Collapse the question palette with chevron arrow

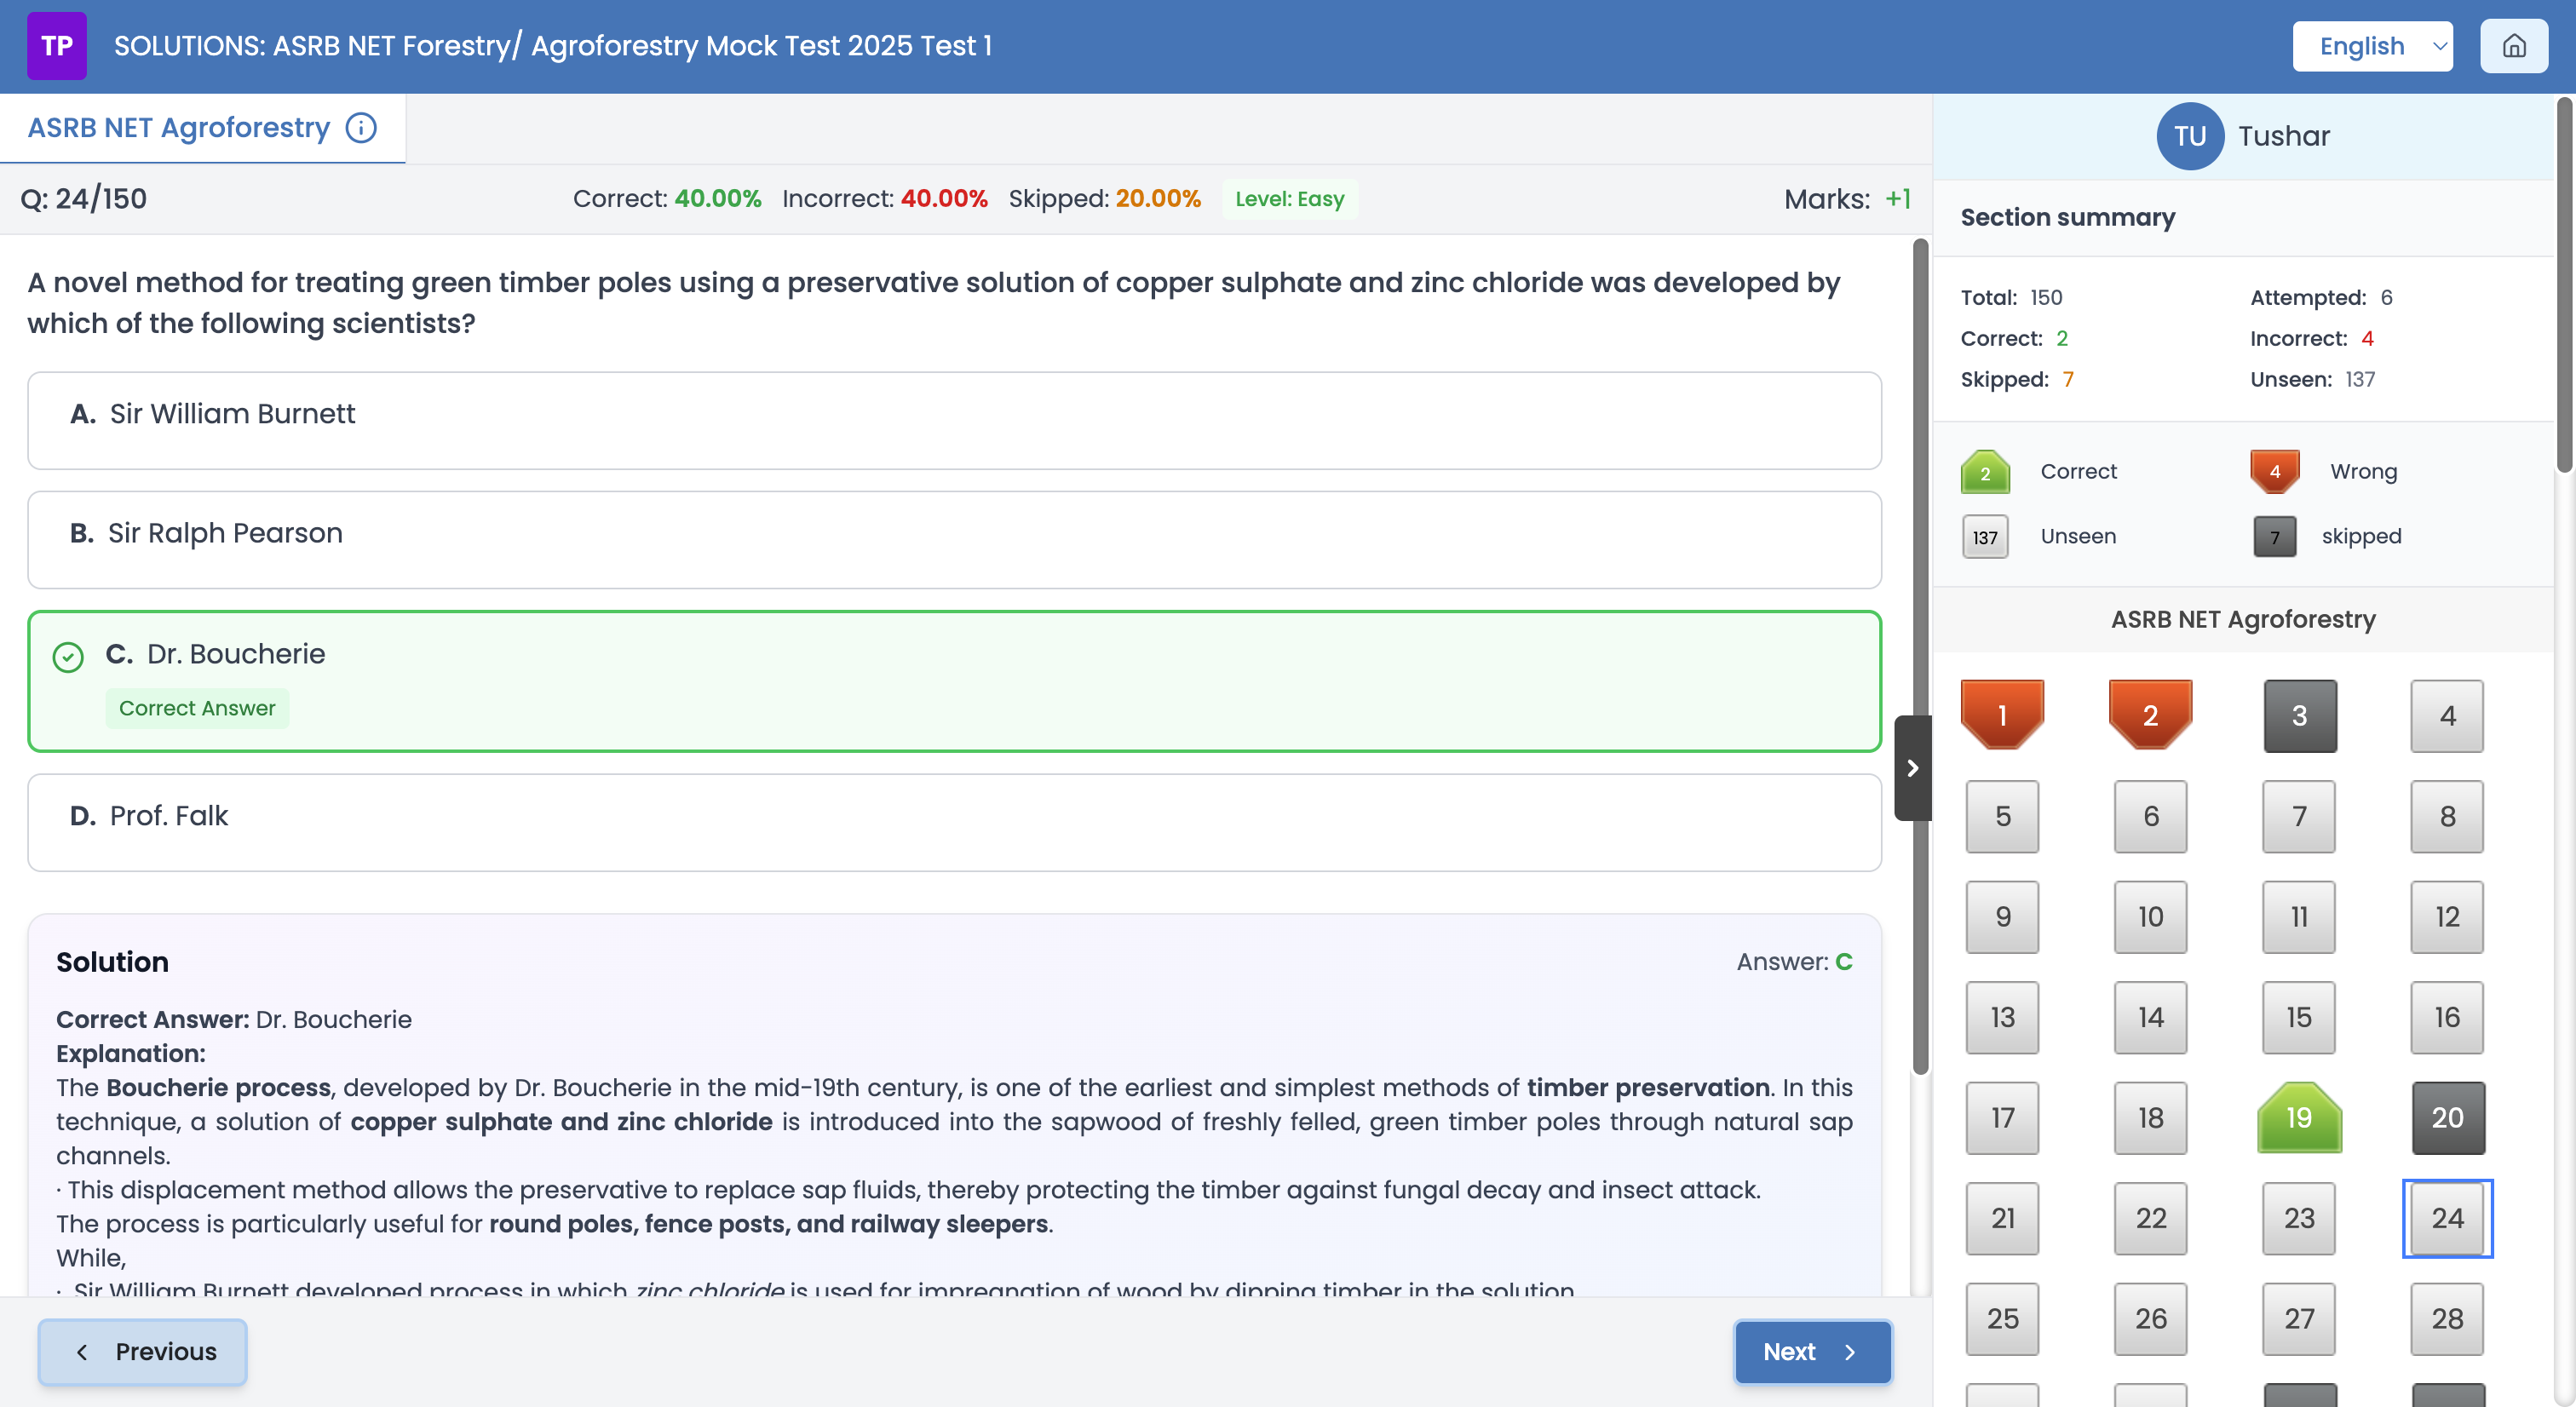(x=1913, y=768)
